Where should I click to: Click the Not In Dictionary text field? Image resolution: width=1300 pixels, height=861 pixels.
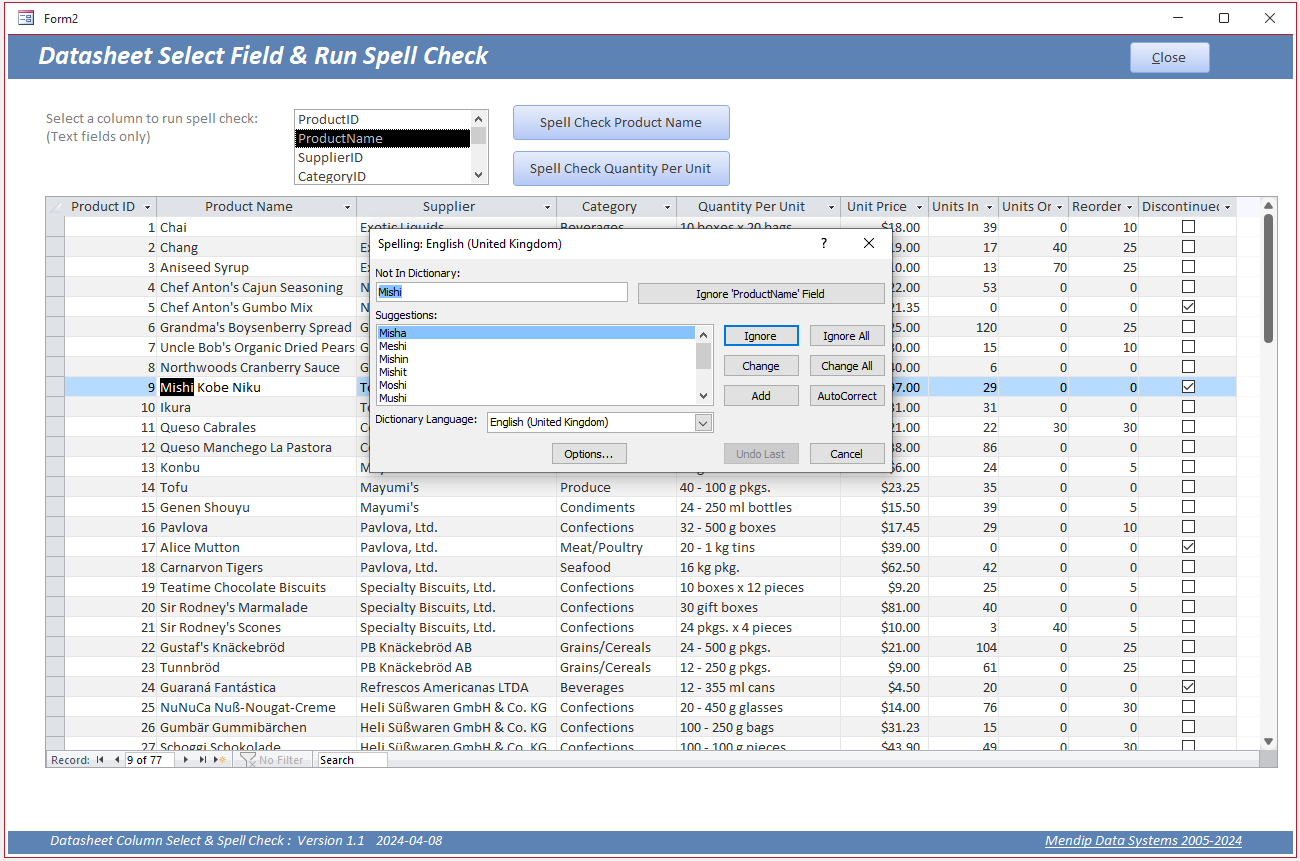pyautogui.click(x=502, y=292)
